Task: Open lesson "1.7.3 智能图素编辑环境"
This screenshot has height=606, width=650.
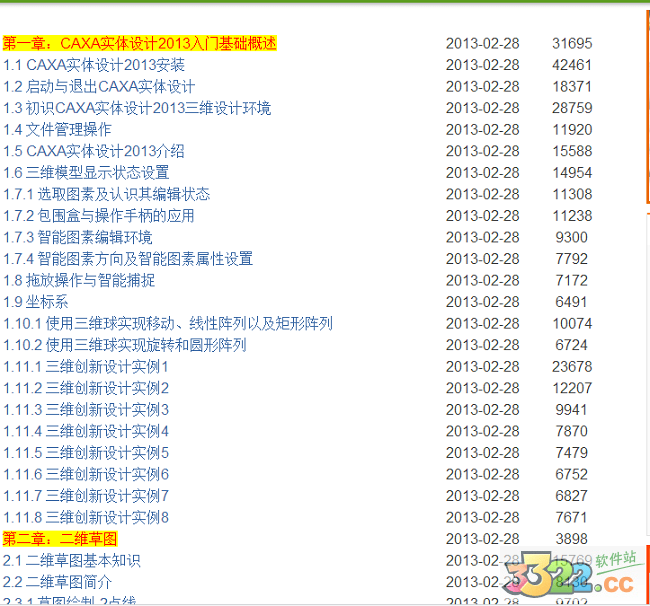Action: coord(78,238)
